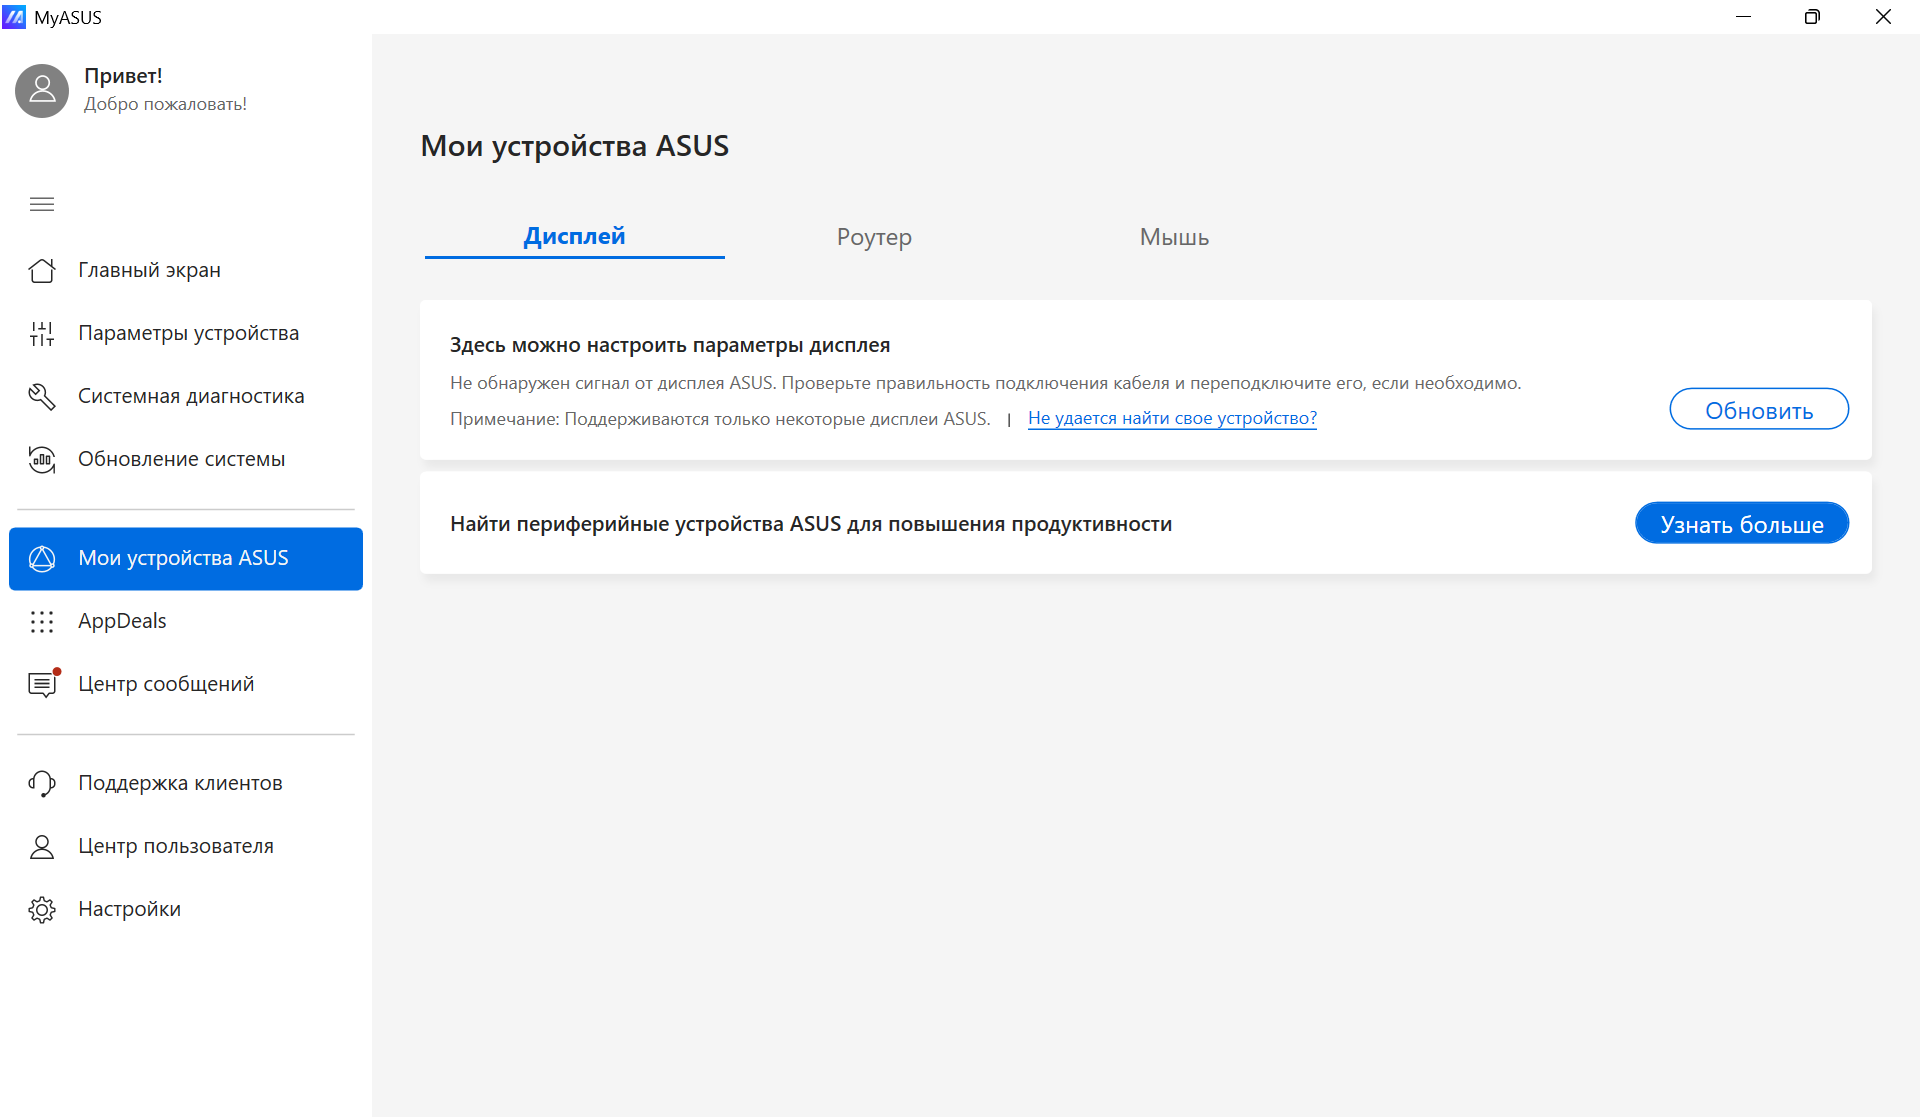Switch to the Мышь tab
The width and height of the screenshot is (1920, 1117).
pyautogui.click(x=1174, y=237)
